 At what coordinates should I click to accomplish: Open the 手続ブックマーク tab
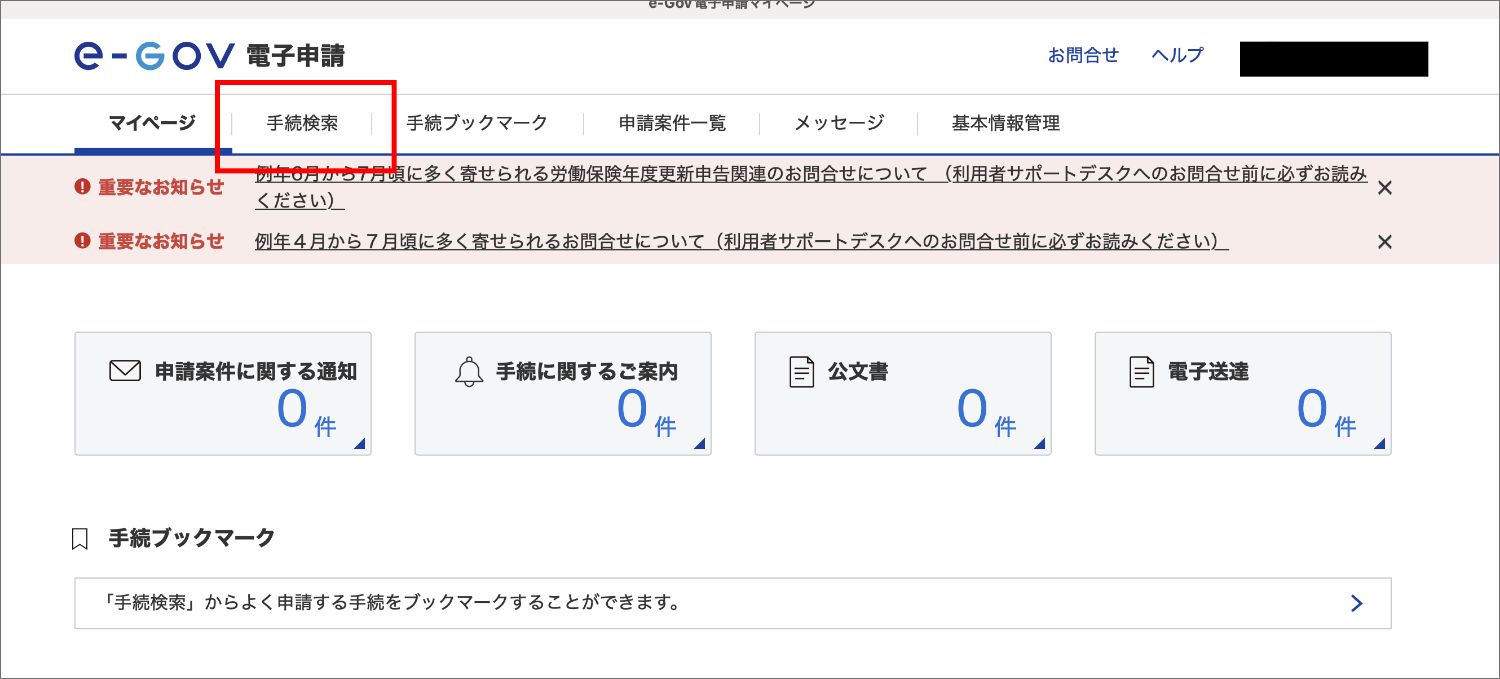click(x=477, y=123)
